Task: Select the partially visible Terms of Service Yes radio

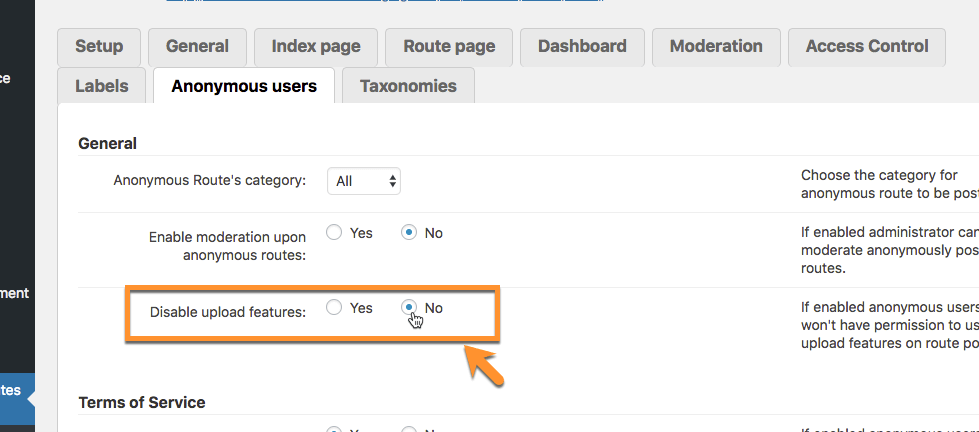Action: (334, 430)
